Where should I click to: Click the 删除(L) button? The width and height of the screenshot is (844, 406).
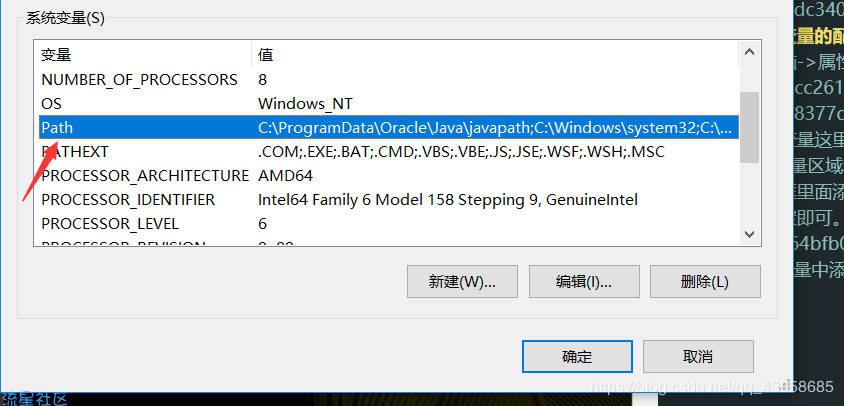tap(705, 281)
